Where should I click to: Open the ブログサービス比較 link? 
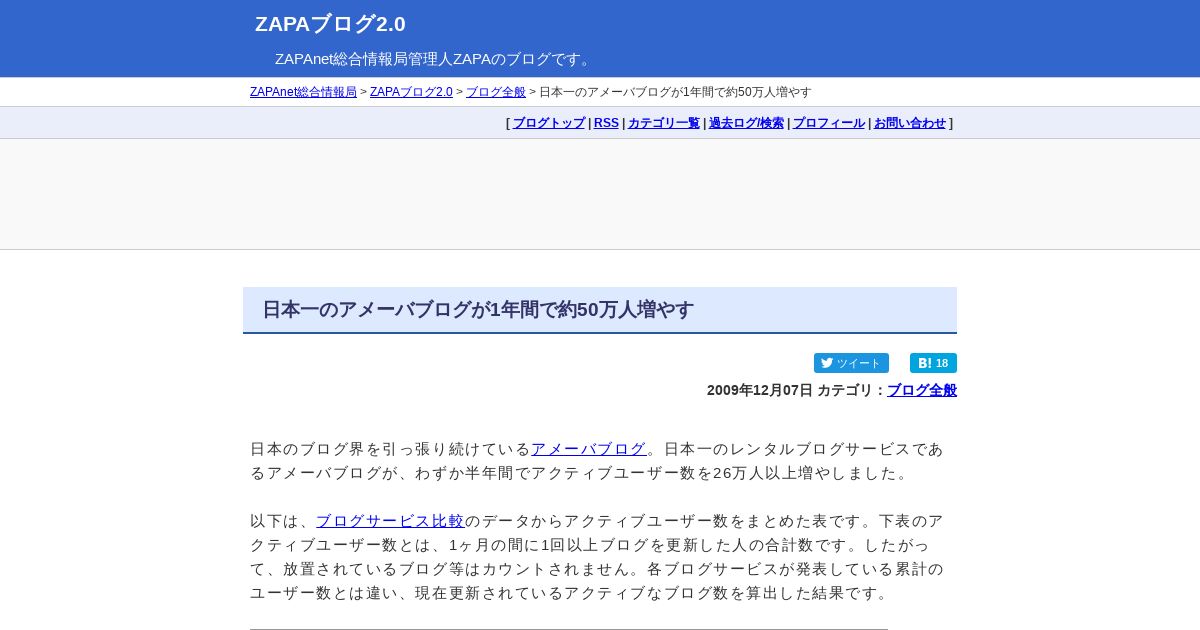390,521
